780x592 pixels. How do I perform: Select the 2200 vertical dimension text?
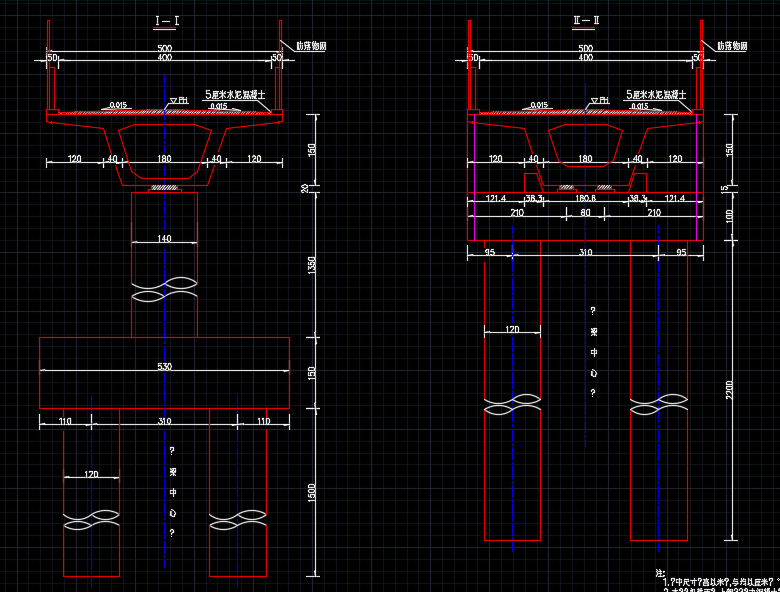coord(729,390)
